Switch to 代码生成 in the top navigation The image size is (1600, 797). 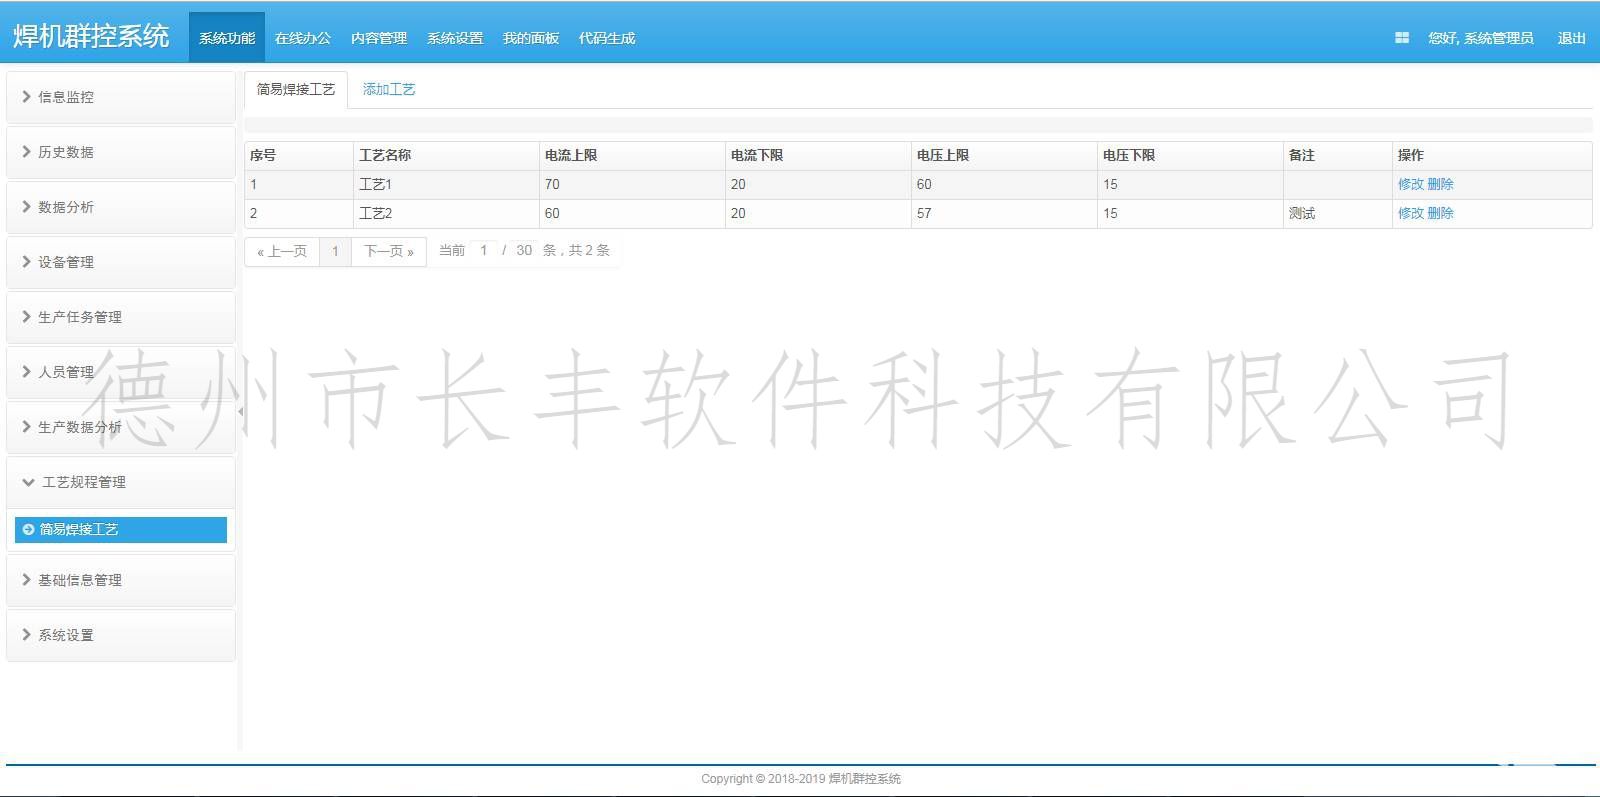click(606, 38)
